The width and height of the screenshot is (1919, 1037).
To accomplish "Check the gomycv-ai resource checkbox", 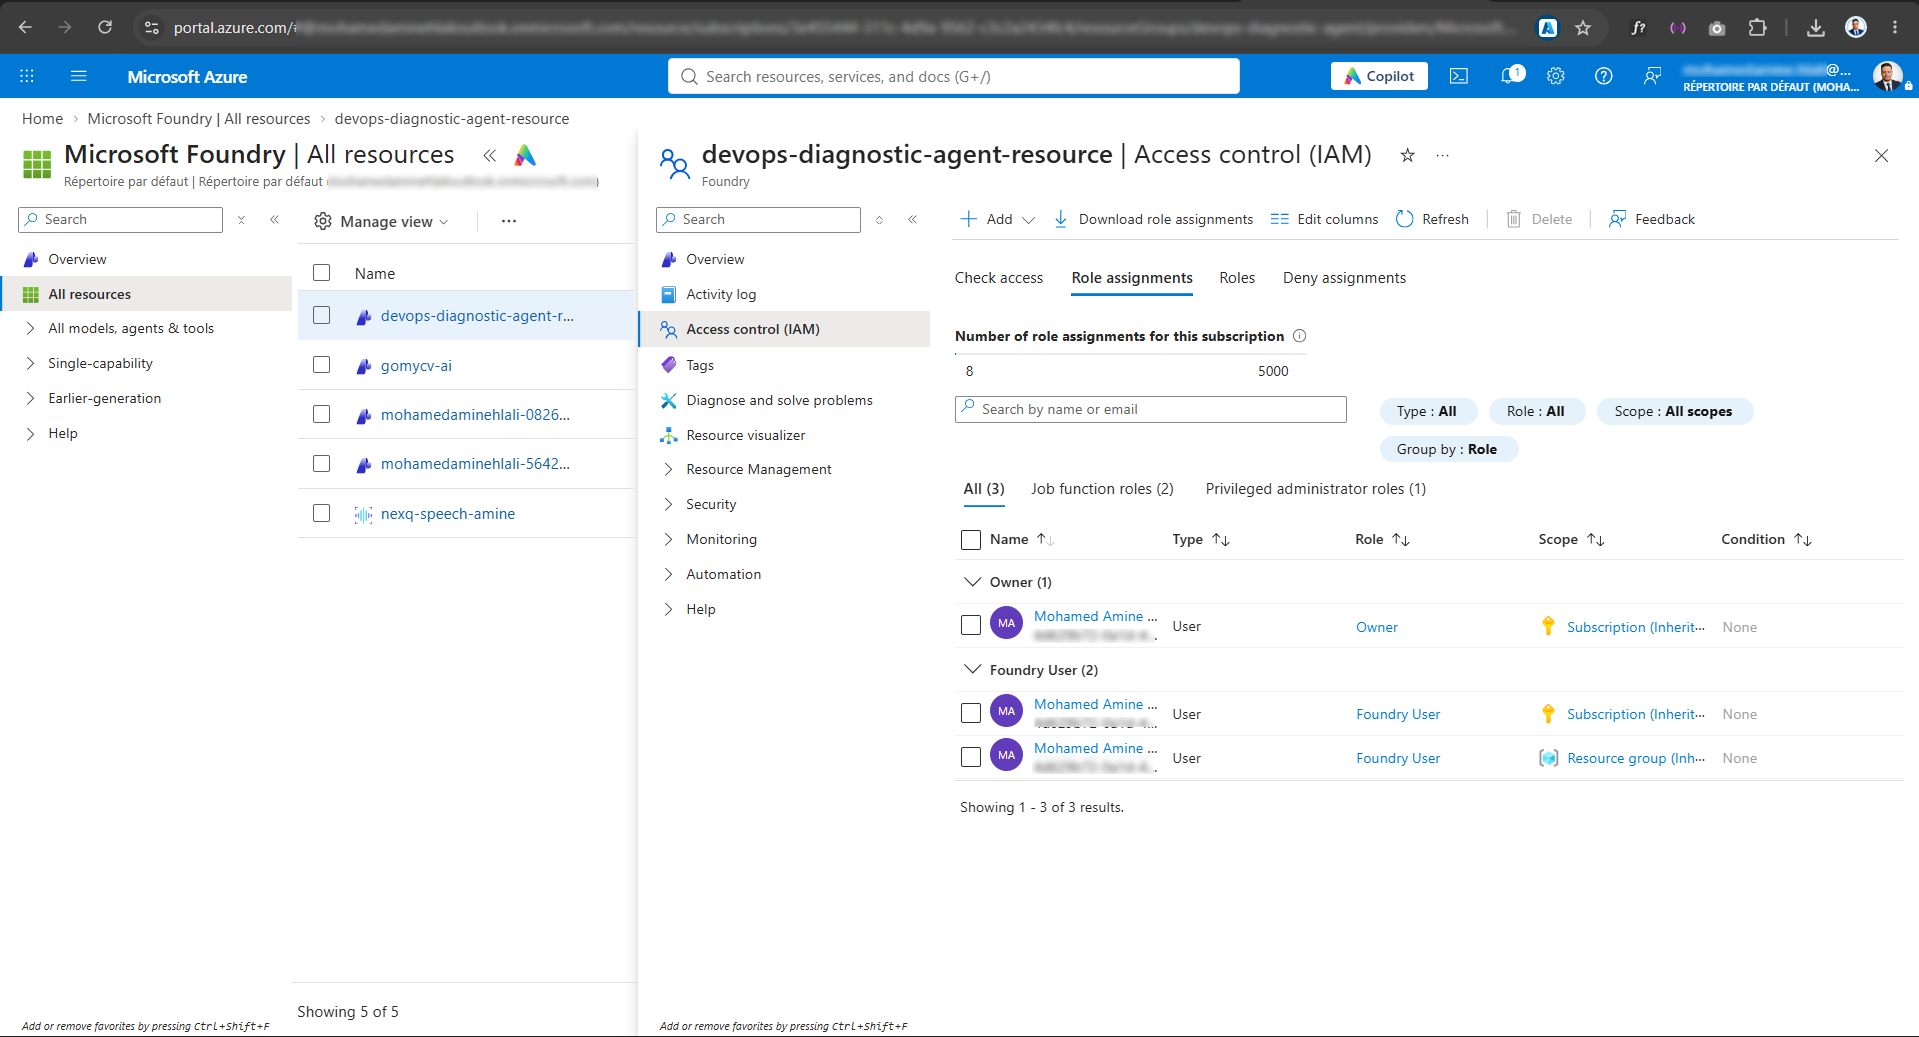I will (x=321, y=365).
